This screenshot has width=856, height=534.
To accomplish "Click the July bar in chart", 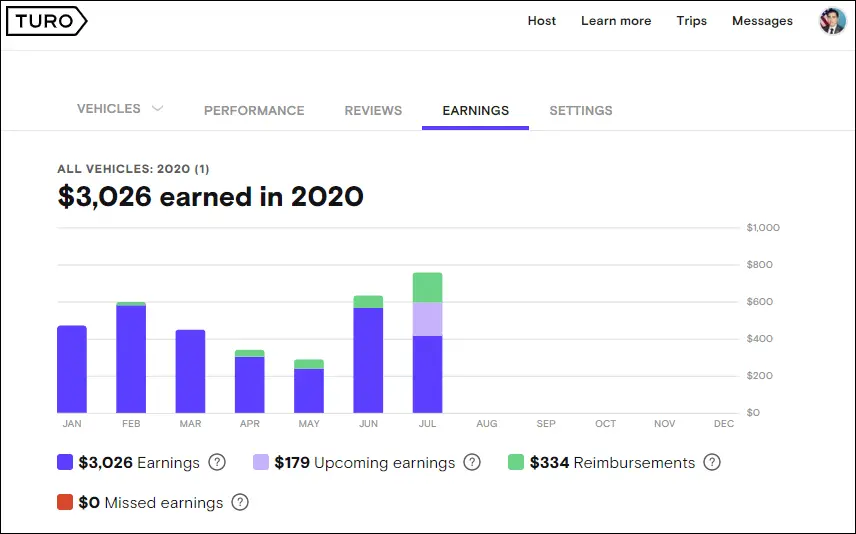I will (427, 343).
